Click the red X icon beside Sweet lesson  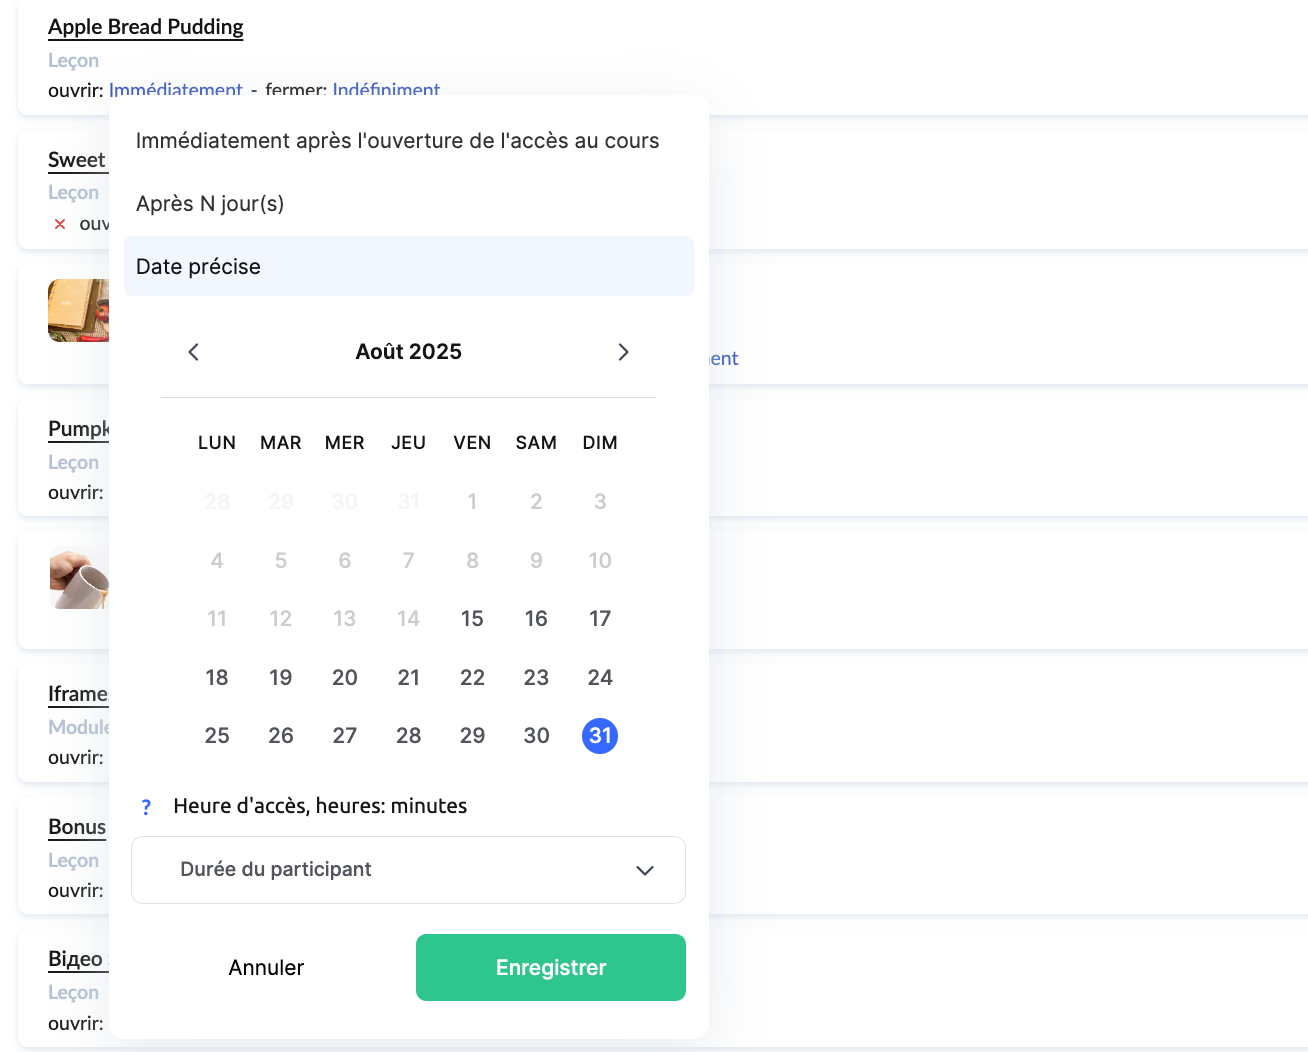point(60,224)
